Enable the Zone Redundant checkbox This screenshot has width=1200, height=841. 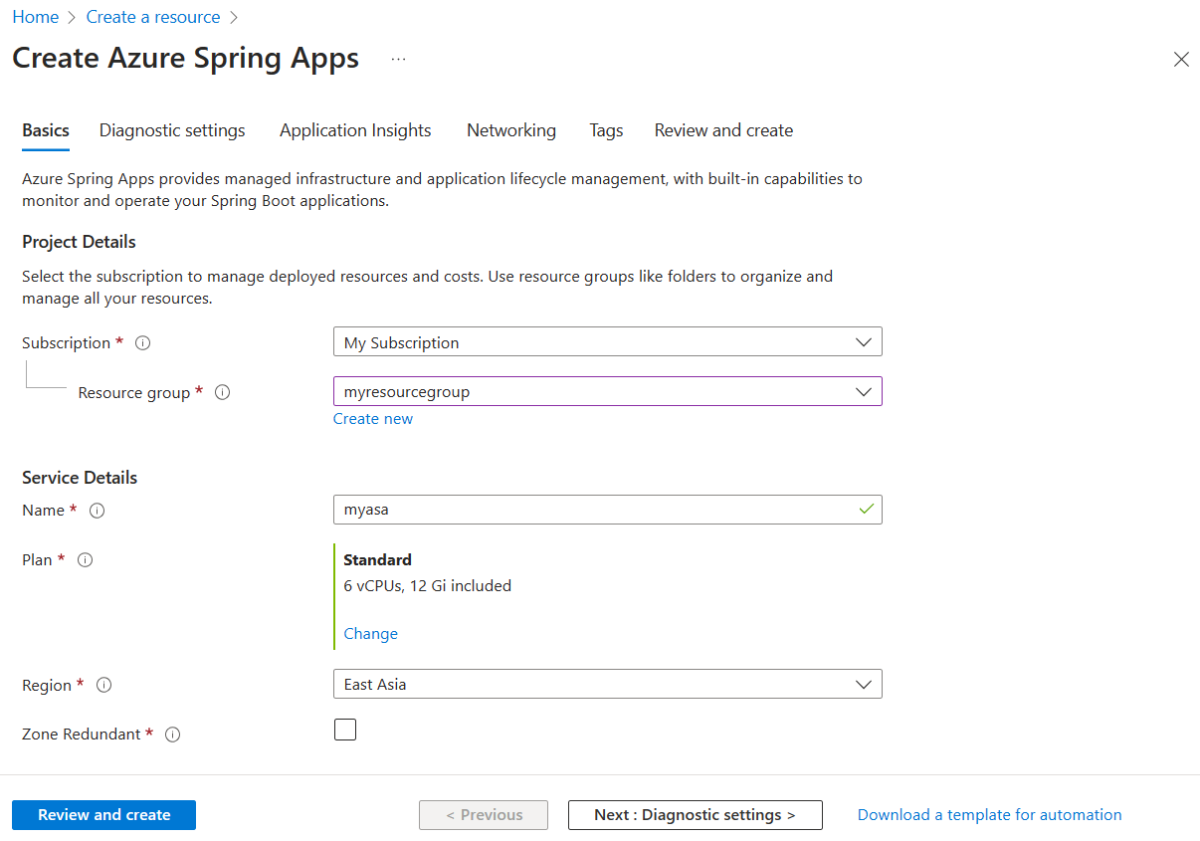(x=345, y=730)
